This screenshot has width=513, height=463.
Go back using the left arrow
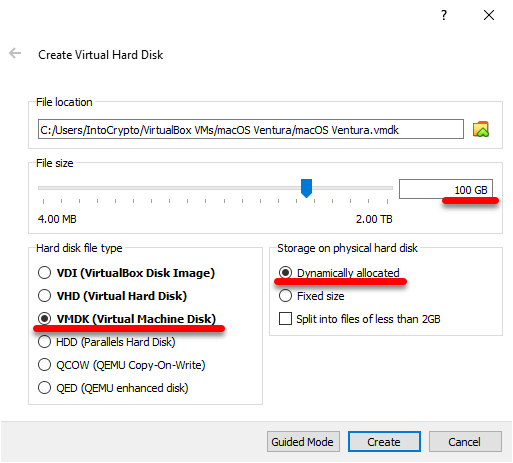[15, 53]
